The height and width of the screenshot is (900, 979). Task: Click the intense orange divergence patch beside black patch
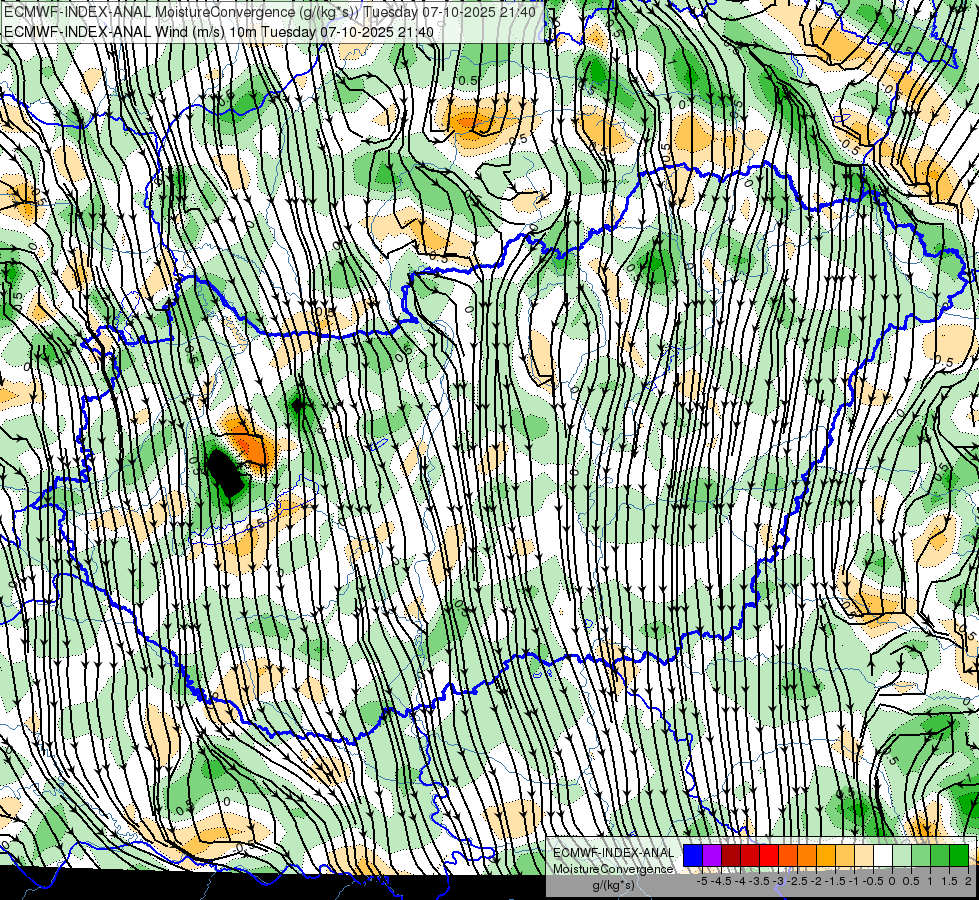click(252, 447)
